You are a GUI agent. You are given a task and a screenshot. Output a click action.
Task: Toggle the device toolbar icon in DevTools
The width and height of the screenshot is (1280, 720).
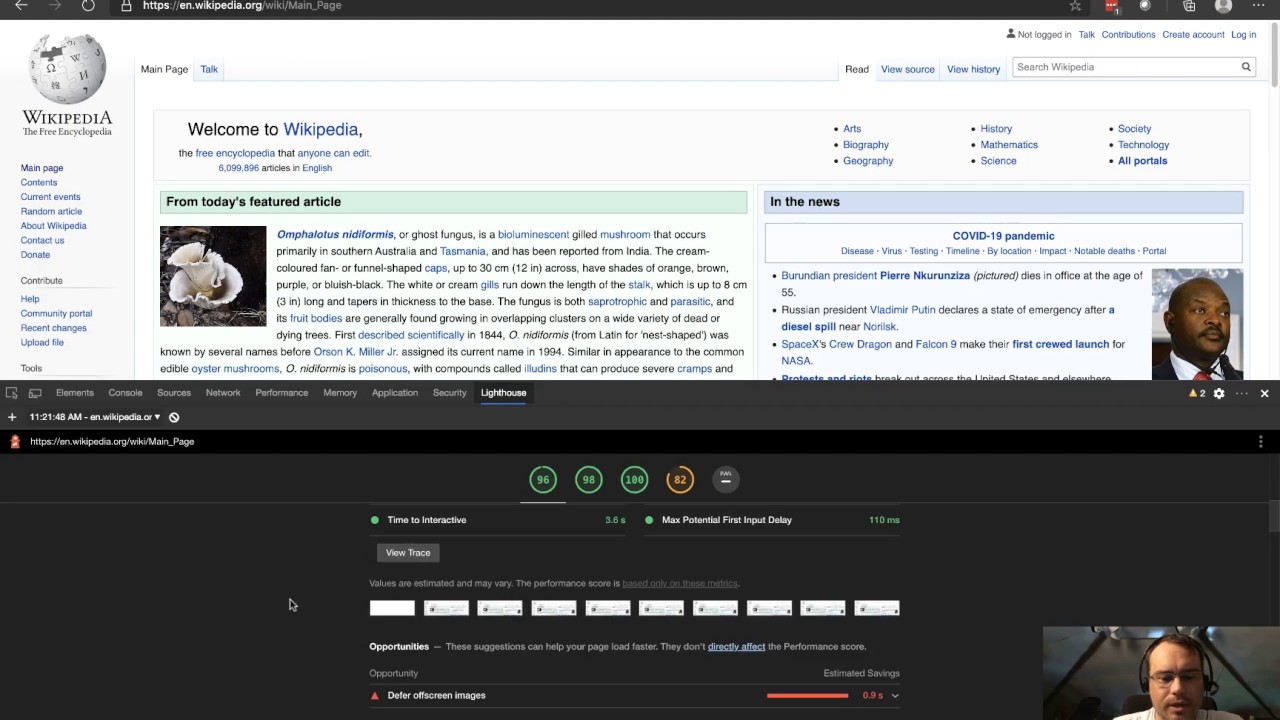coord(35,393)
